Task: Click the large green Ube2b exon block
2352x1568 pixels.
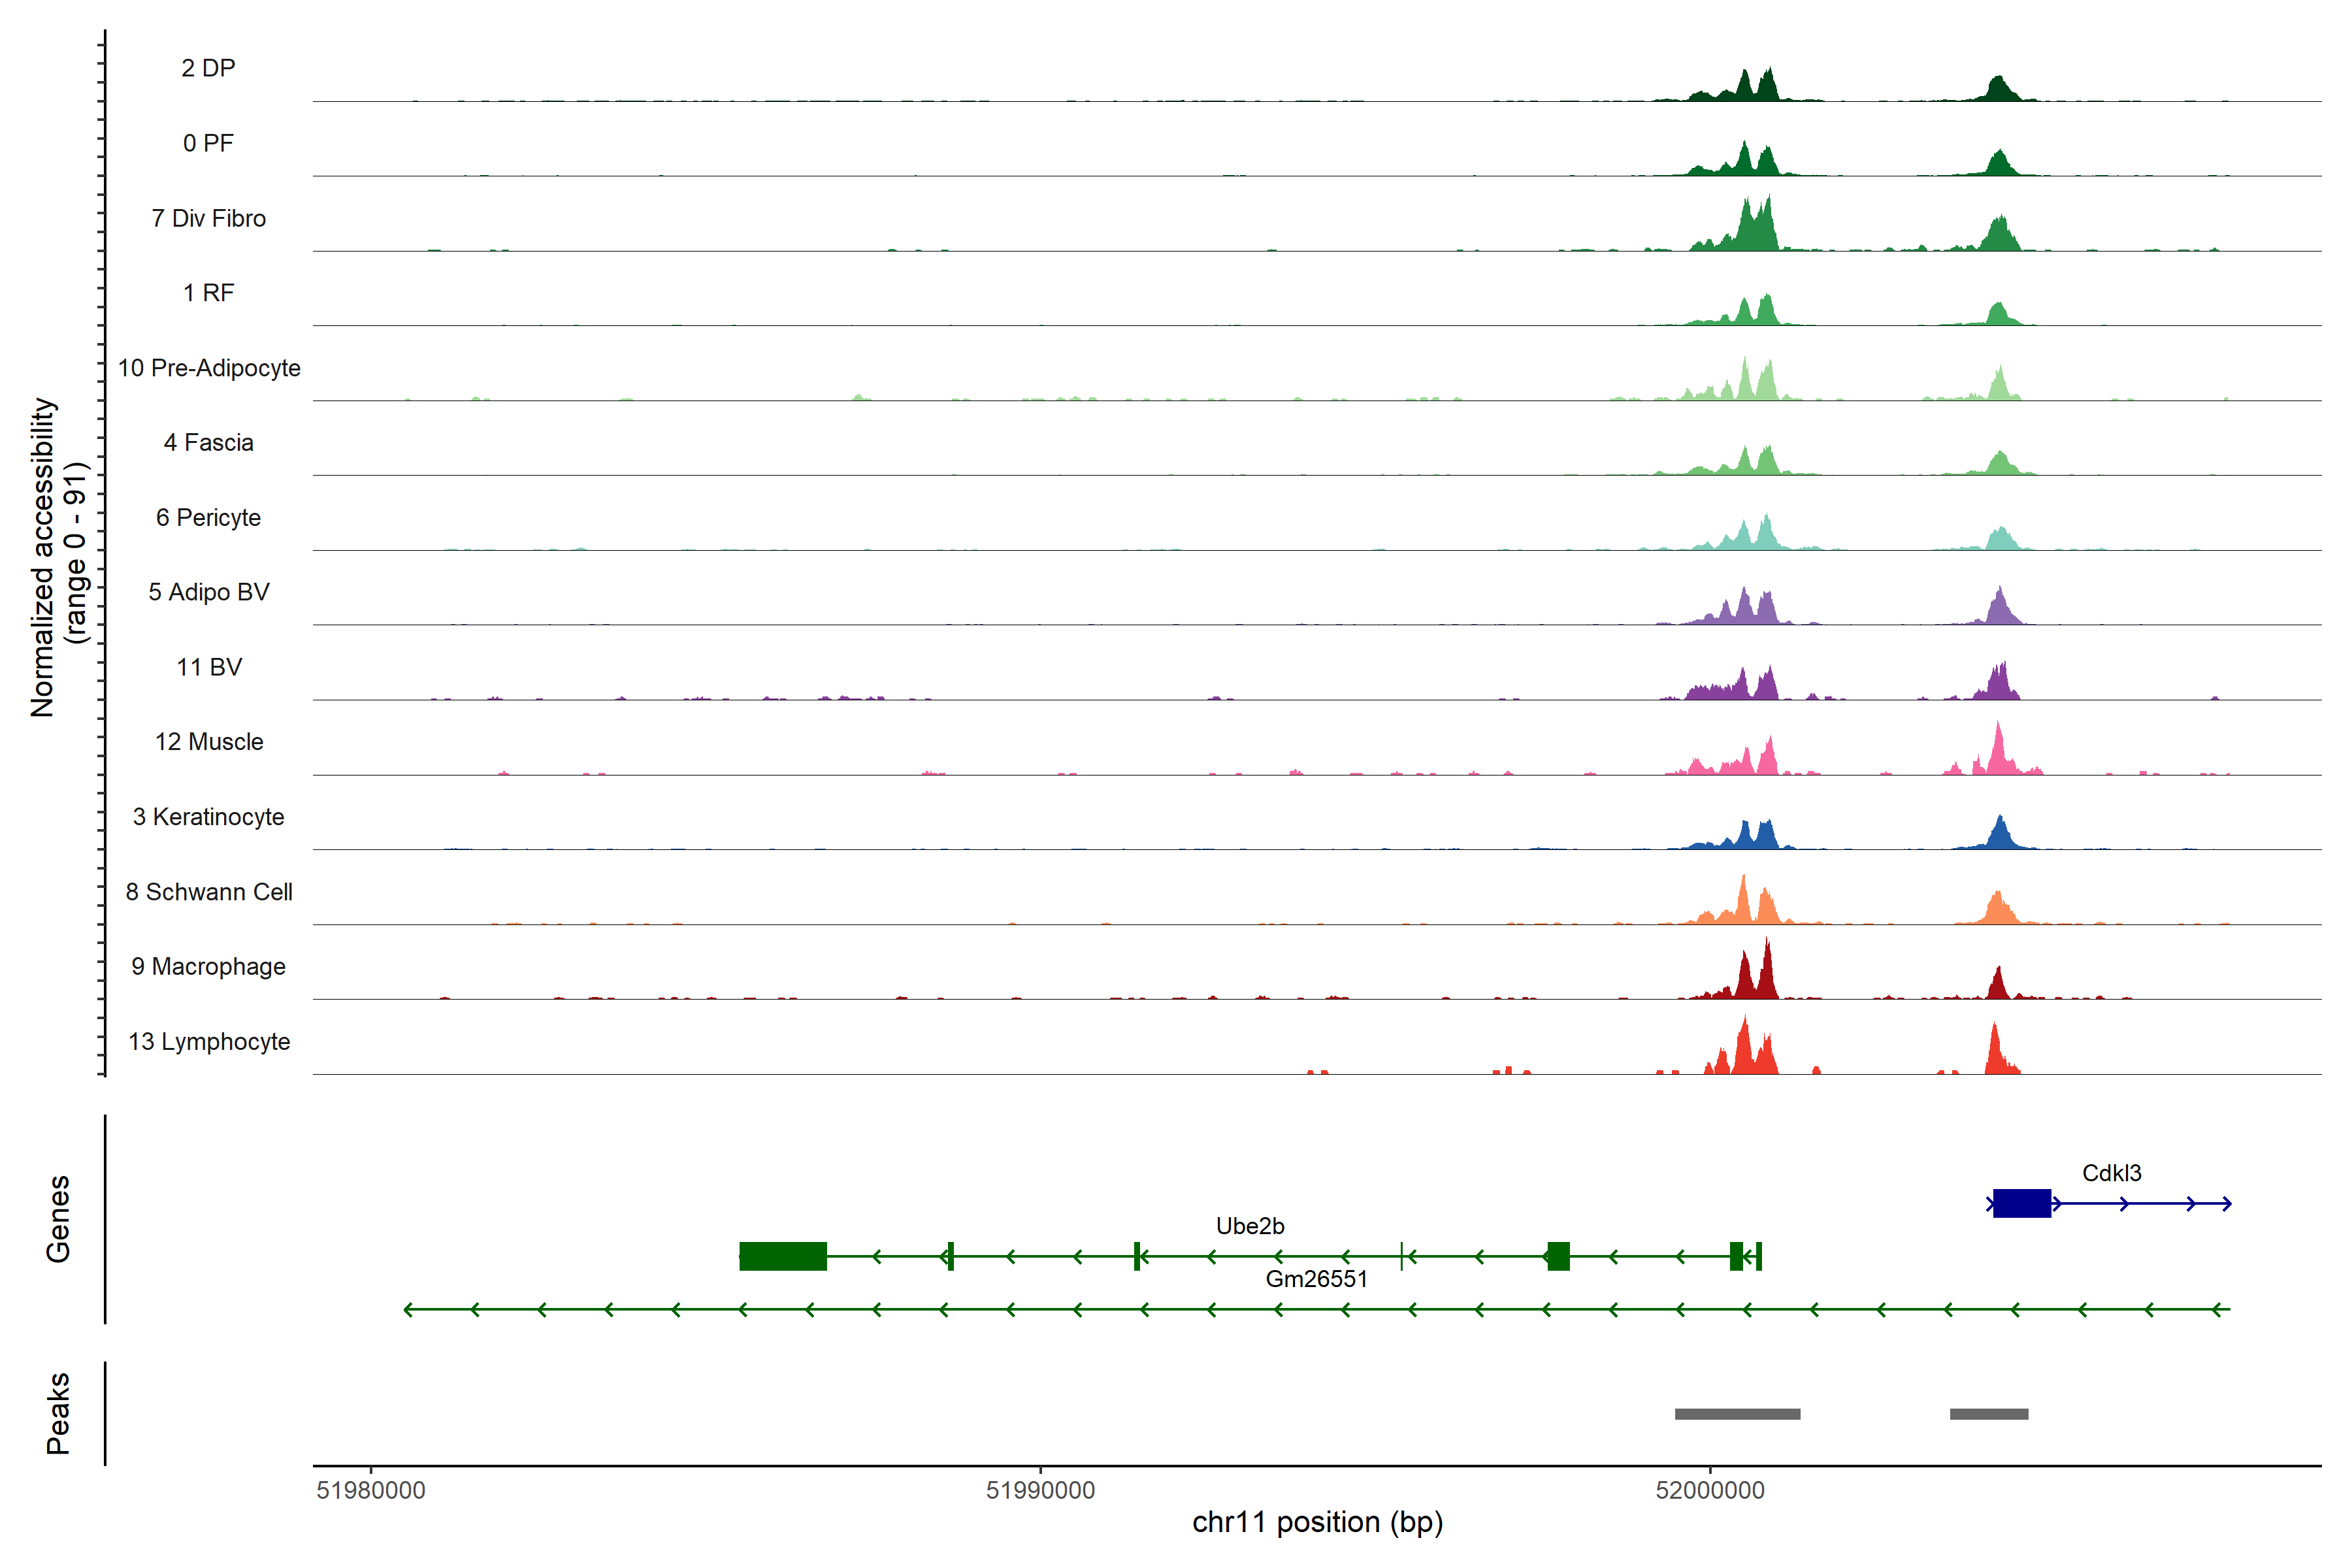Action: click(x=782, y=1256)
